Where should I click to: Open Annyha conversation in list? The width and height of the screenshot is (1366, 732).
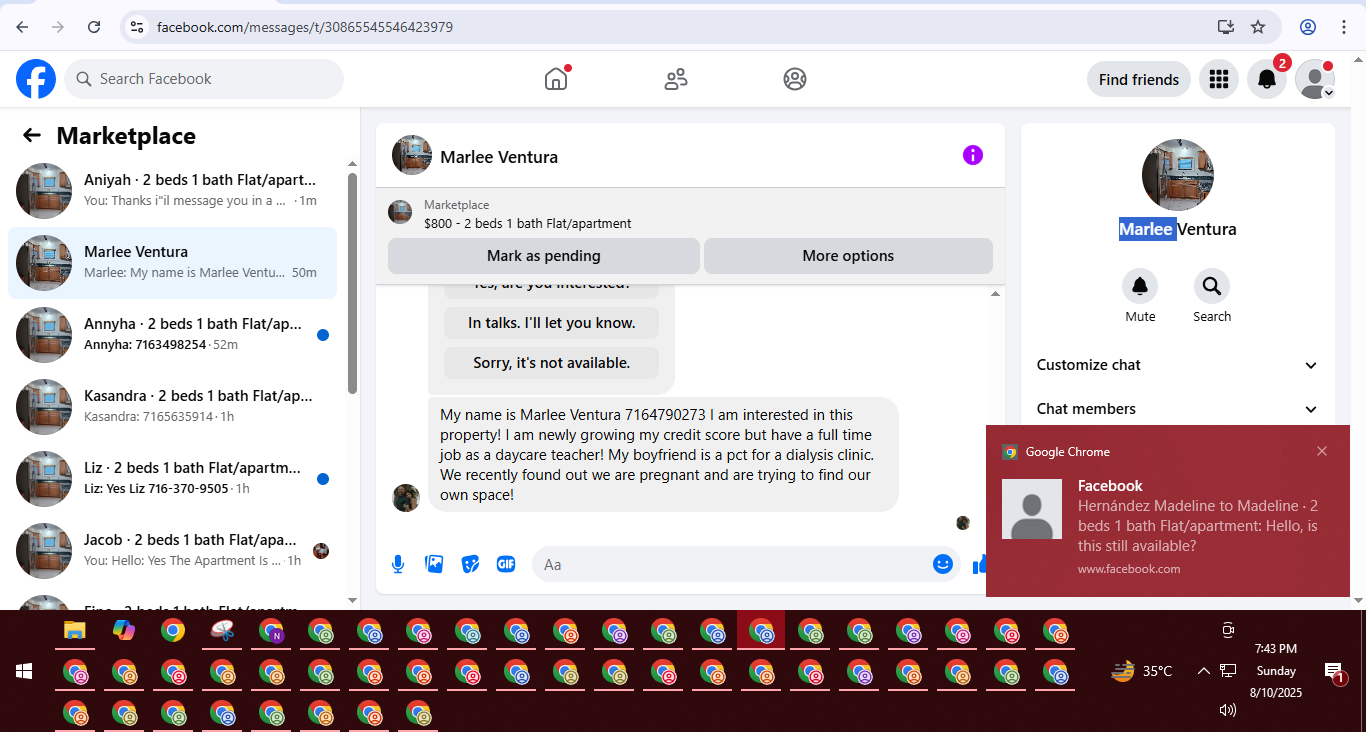(x=172, y=335)
